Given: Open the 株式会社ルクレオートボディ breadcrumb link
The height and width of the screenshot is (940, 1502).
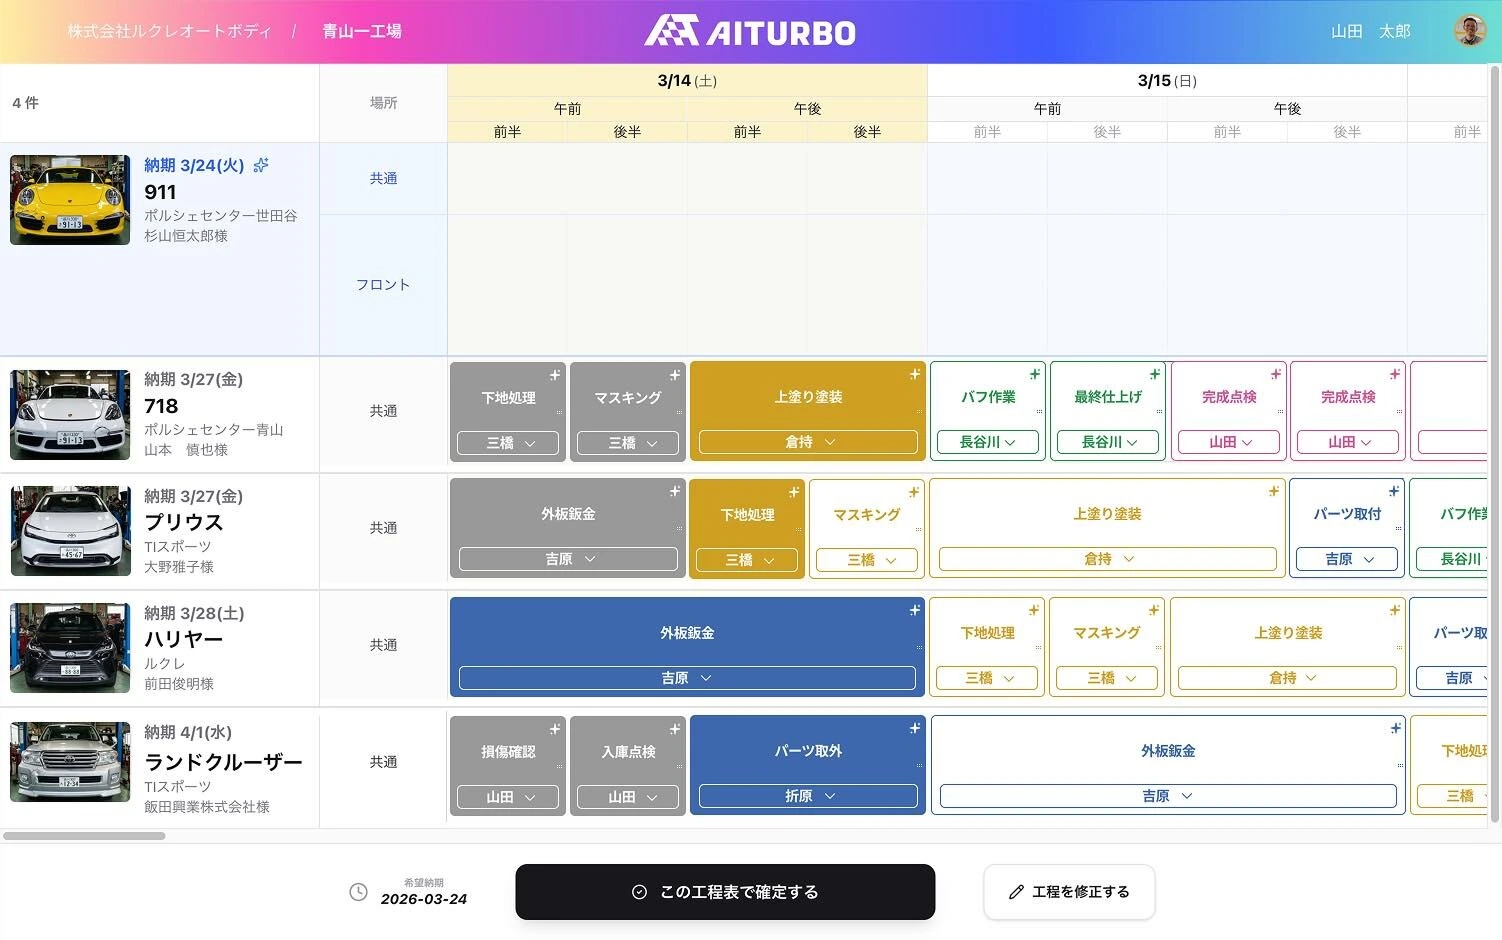Looking at the screenshot, I should (170, 31).
